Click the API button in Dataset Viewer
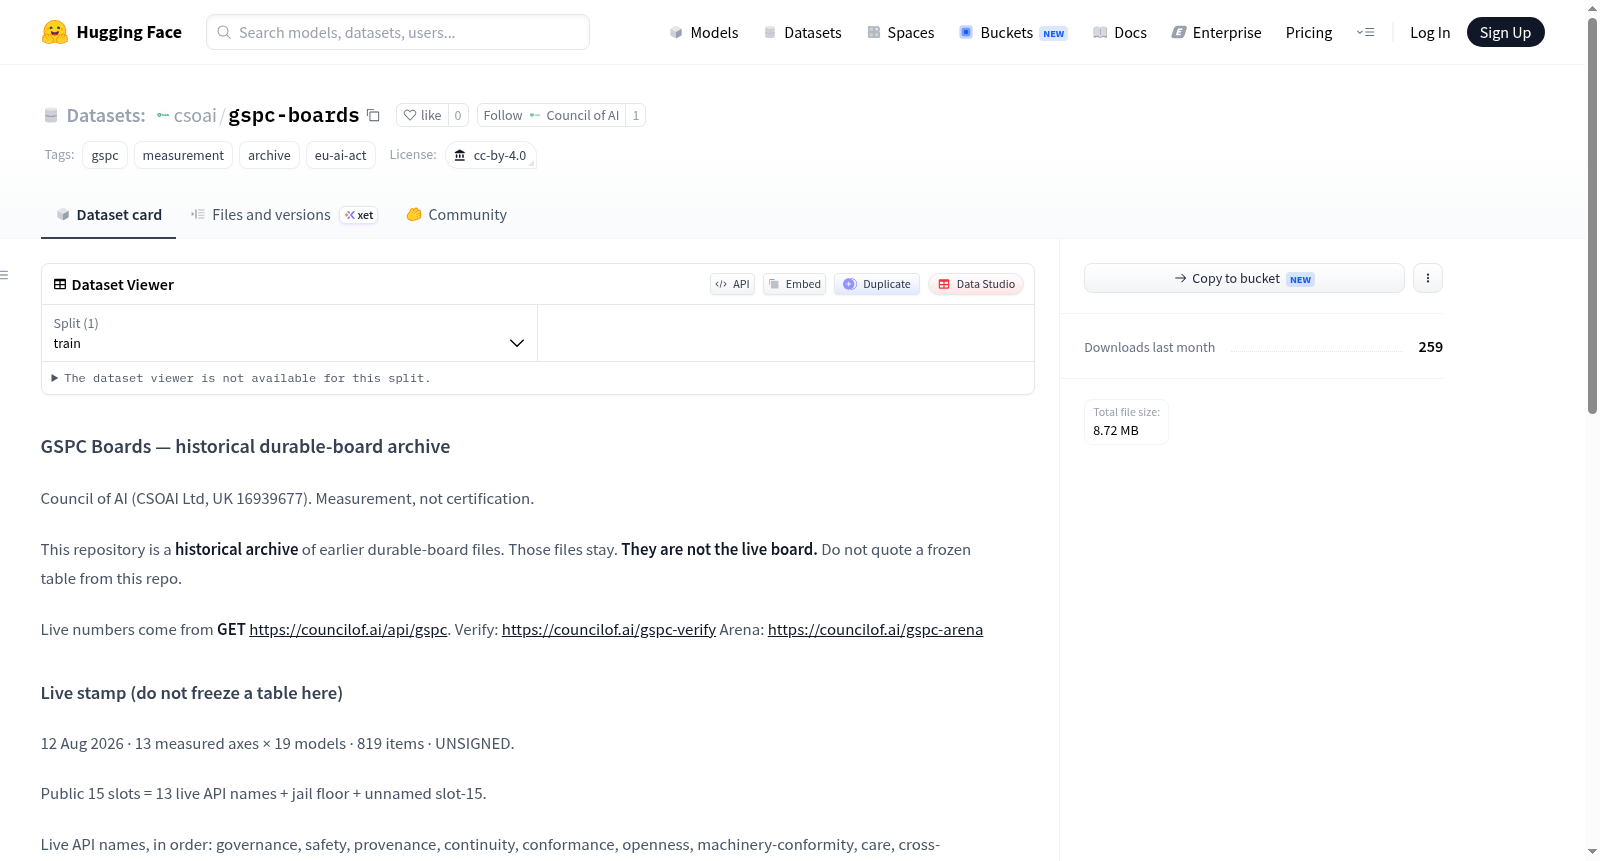 tap(732, 284)
